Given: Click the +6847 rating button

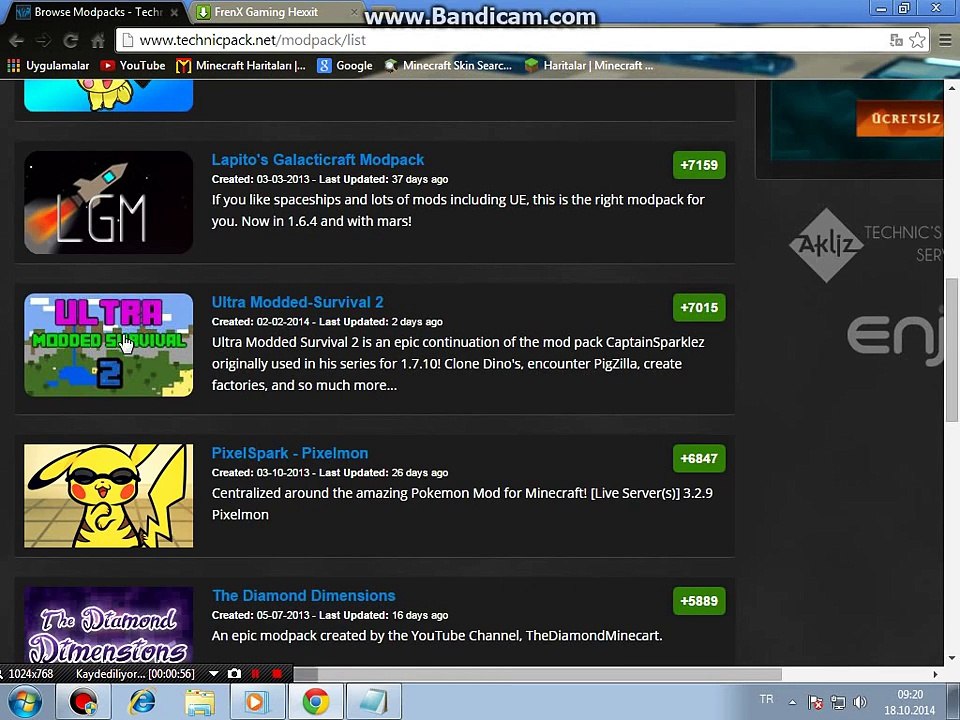Looking at the screenshot, I should [x=699, y=459].
